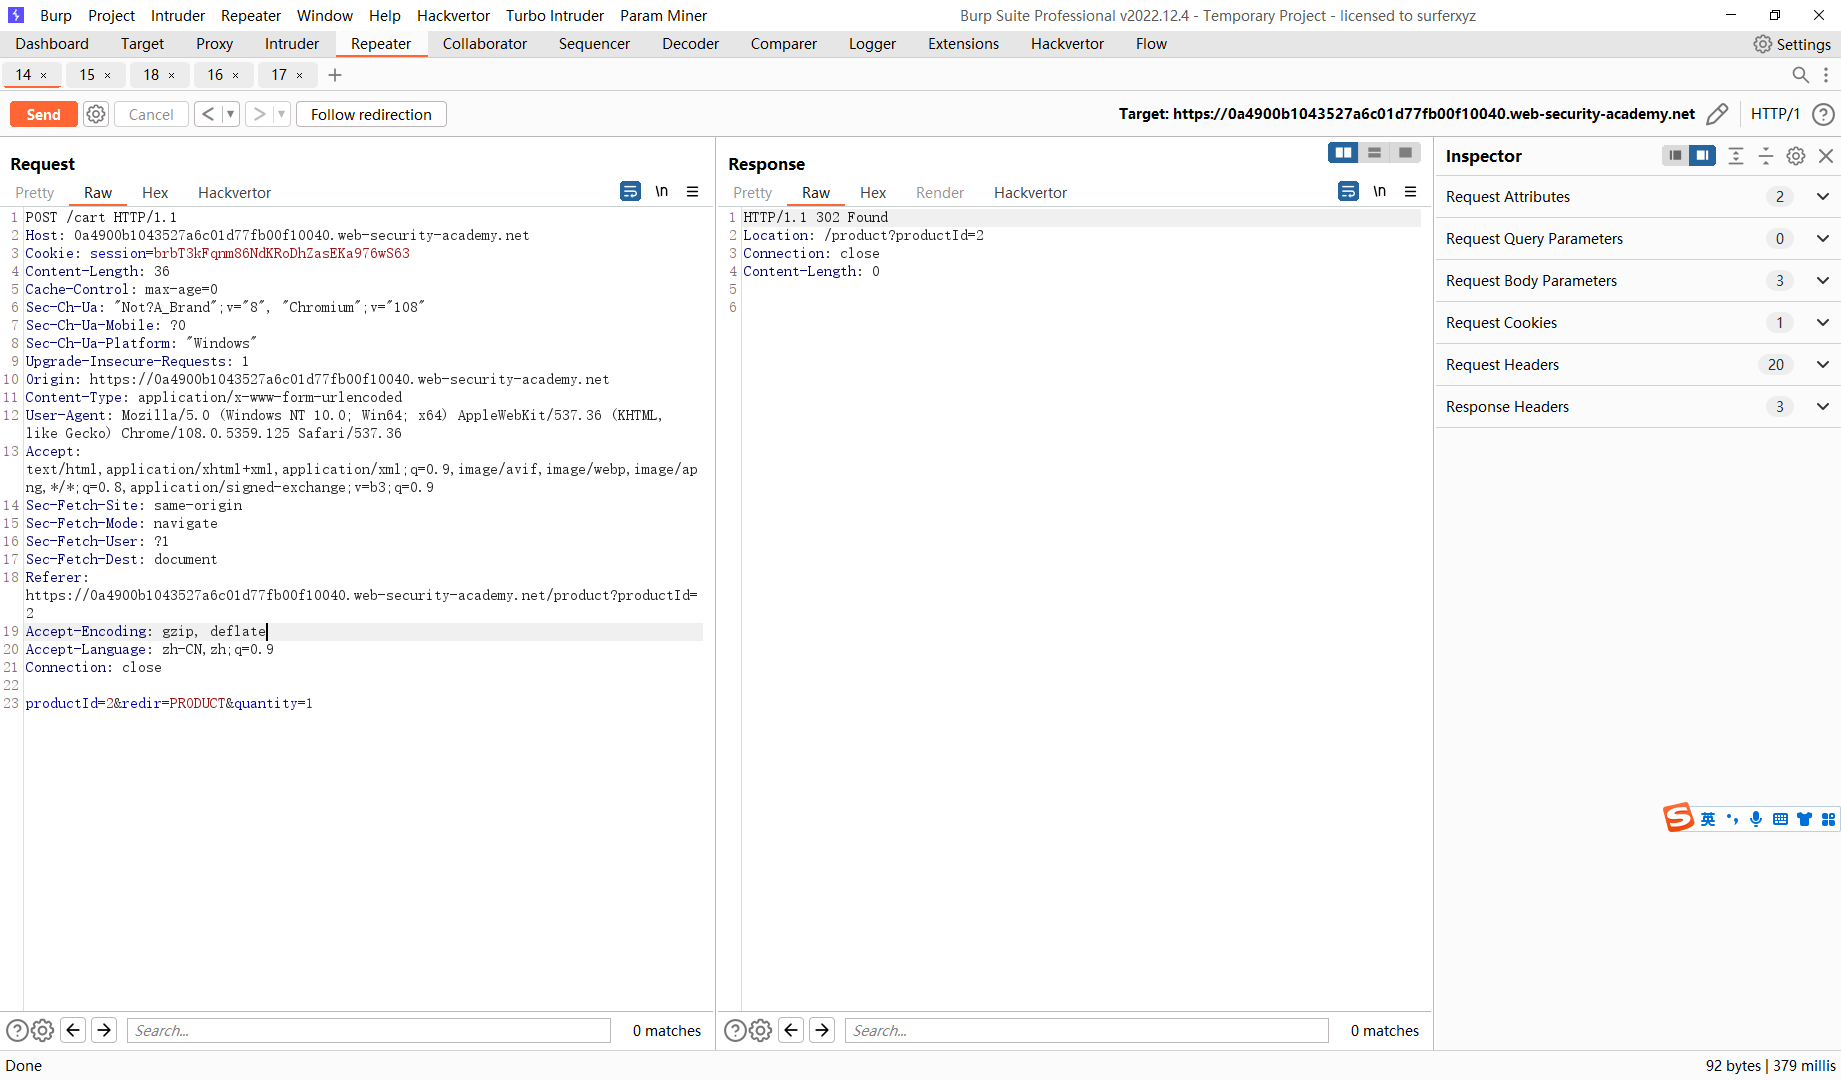This screenshot has height=1080, width=1841.
Task: Go to previous request in history
Action: click(x=208, y=114)
